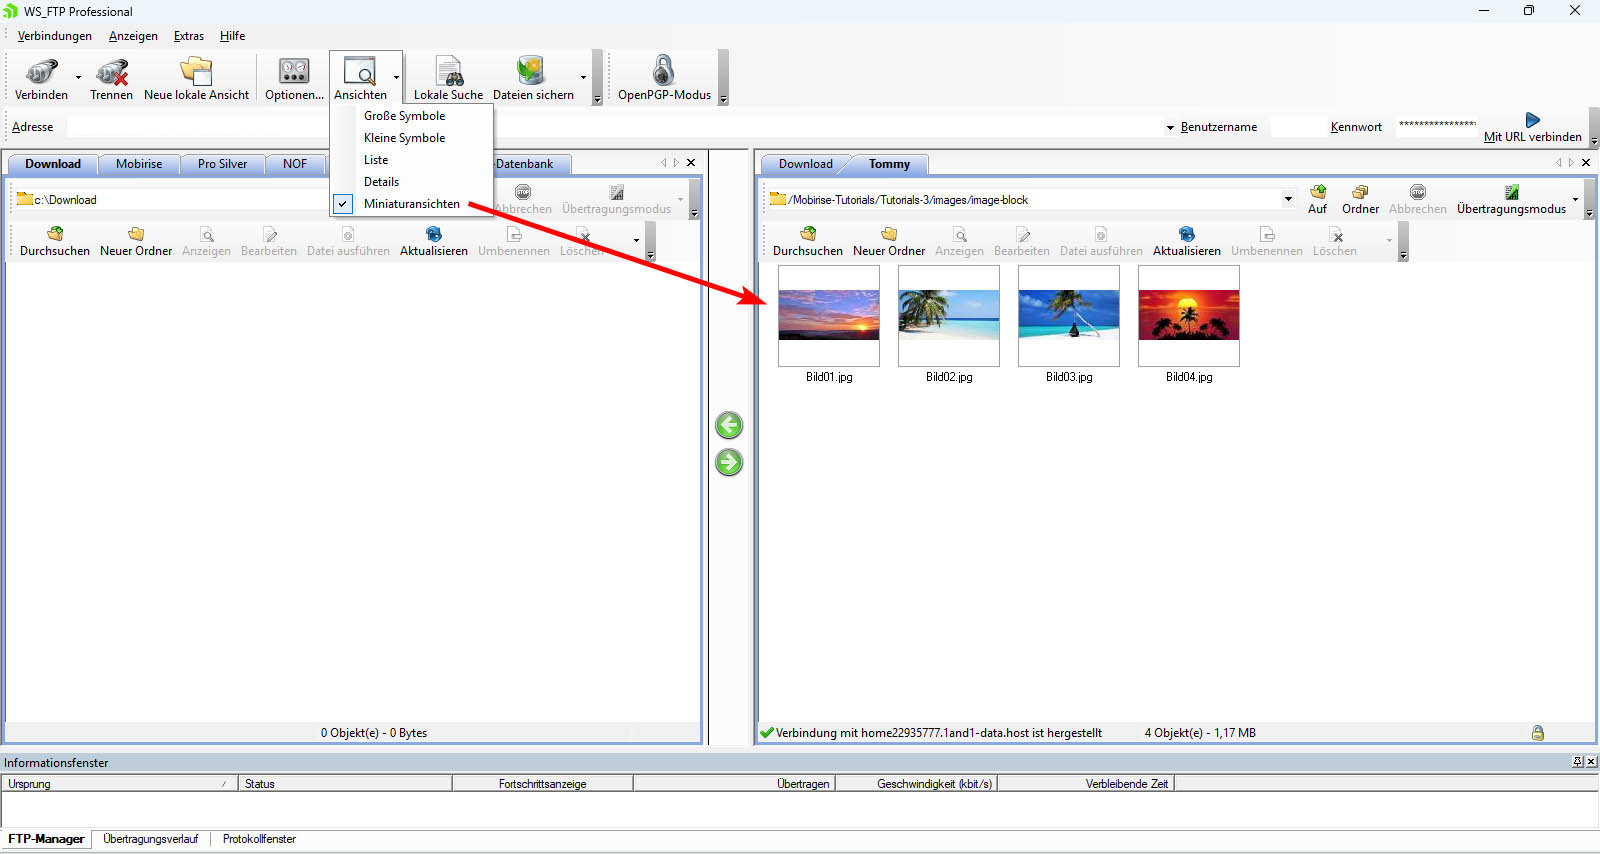Image resolution: width=1600 pixels, height=854 pixels.
Task: Open the Adresse dropdown arrow
Action: [1170, 128]
